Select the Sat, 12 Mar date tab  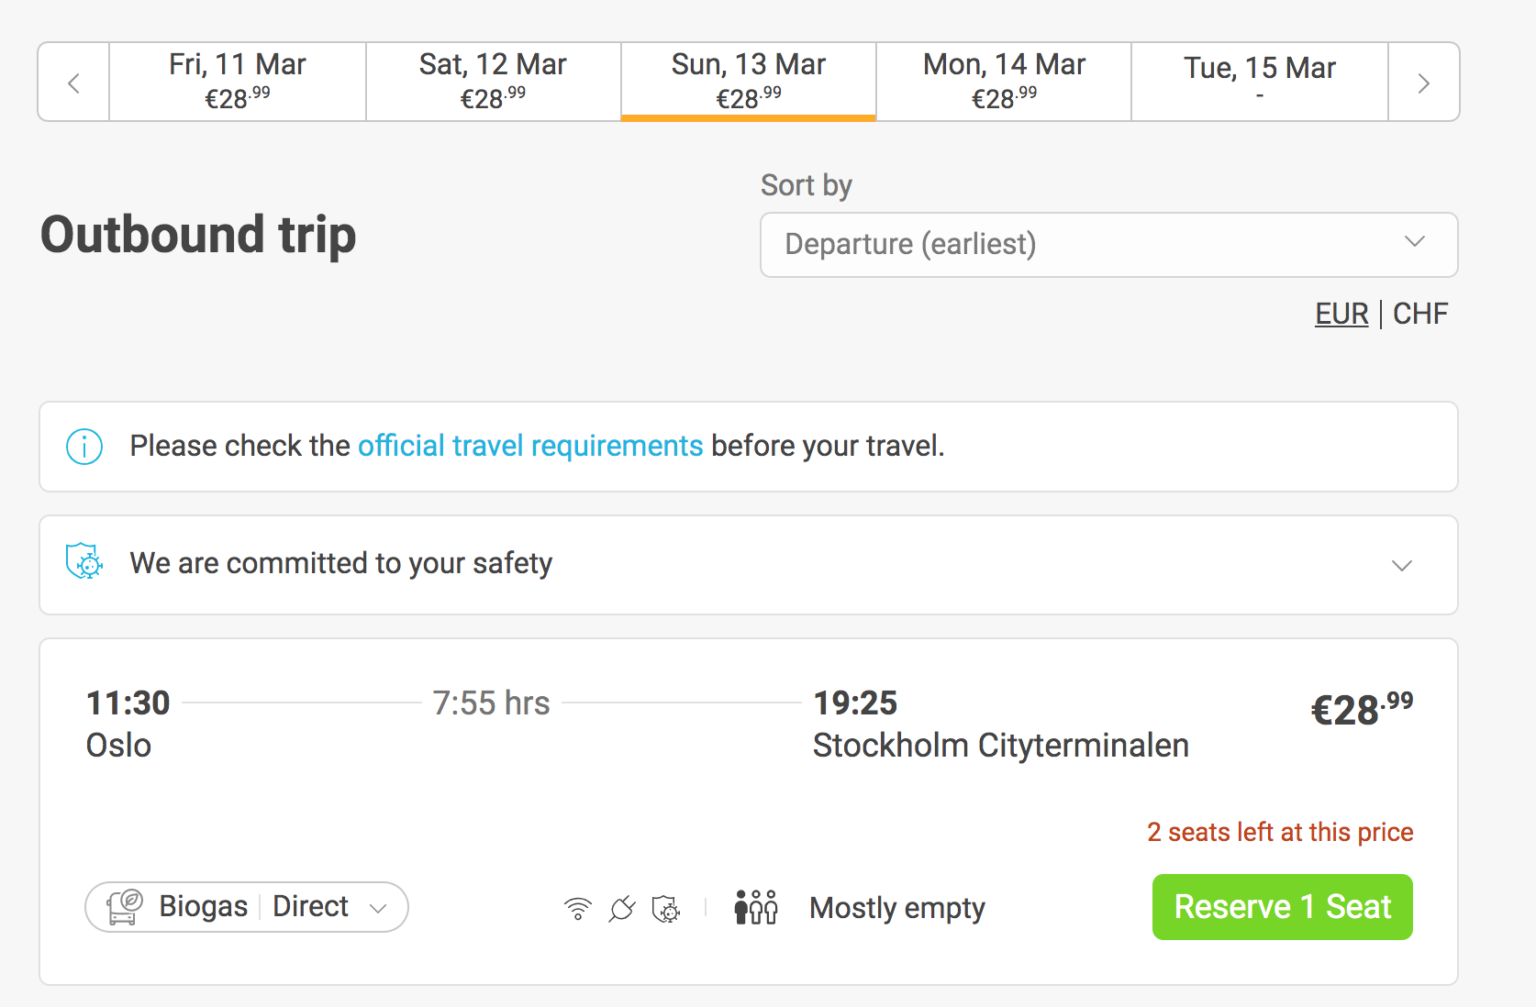pos(493,80)
